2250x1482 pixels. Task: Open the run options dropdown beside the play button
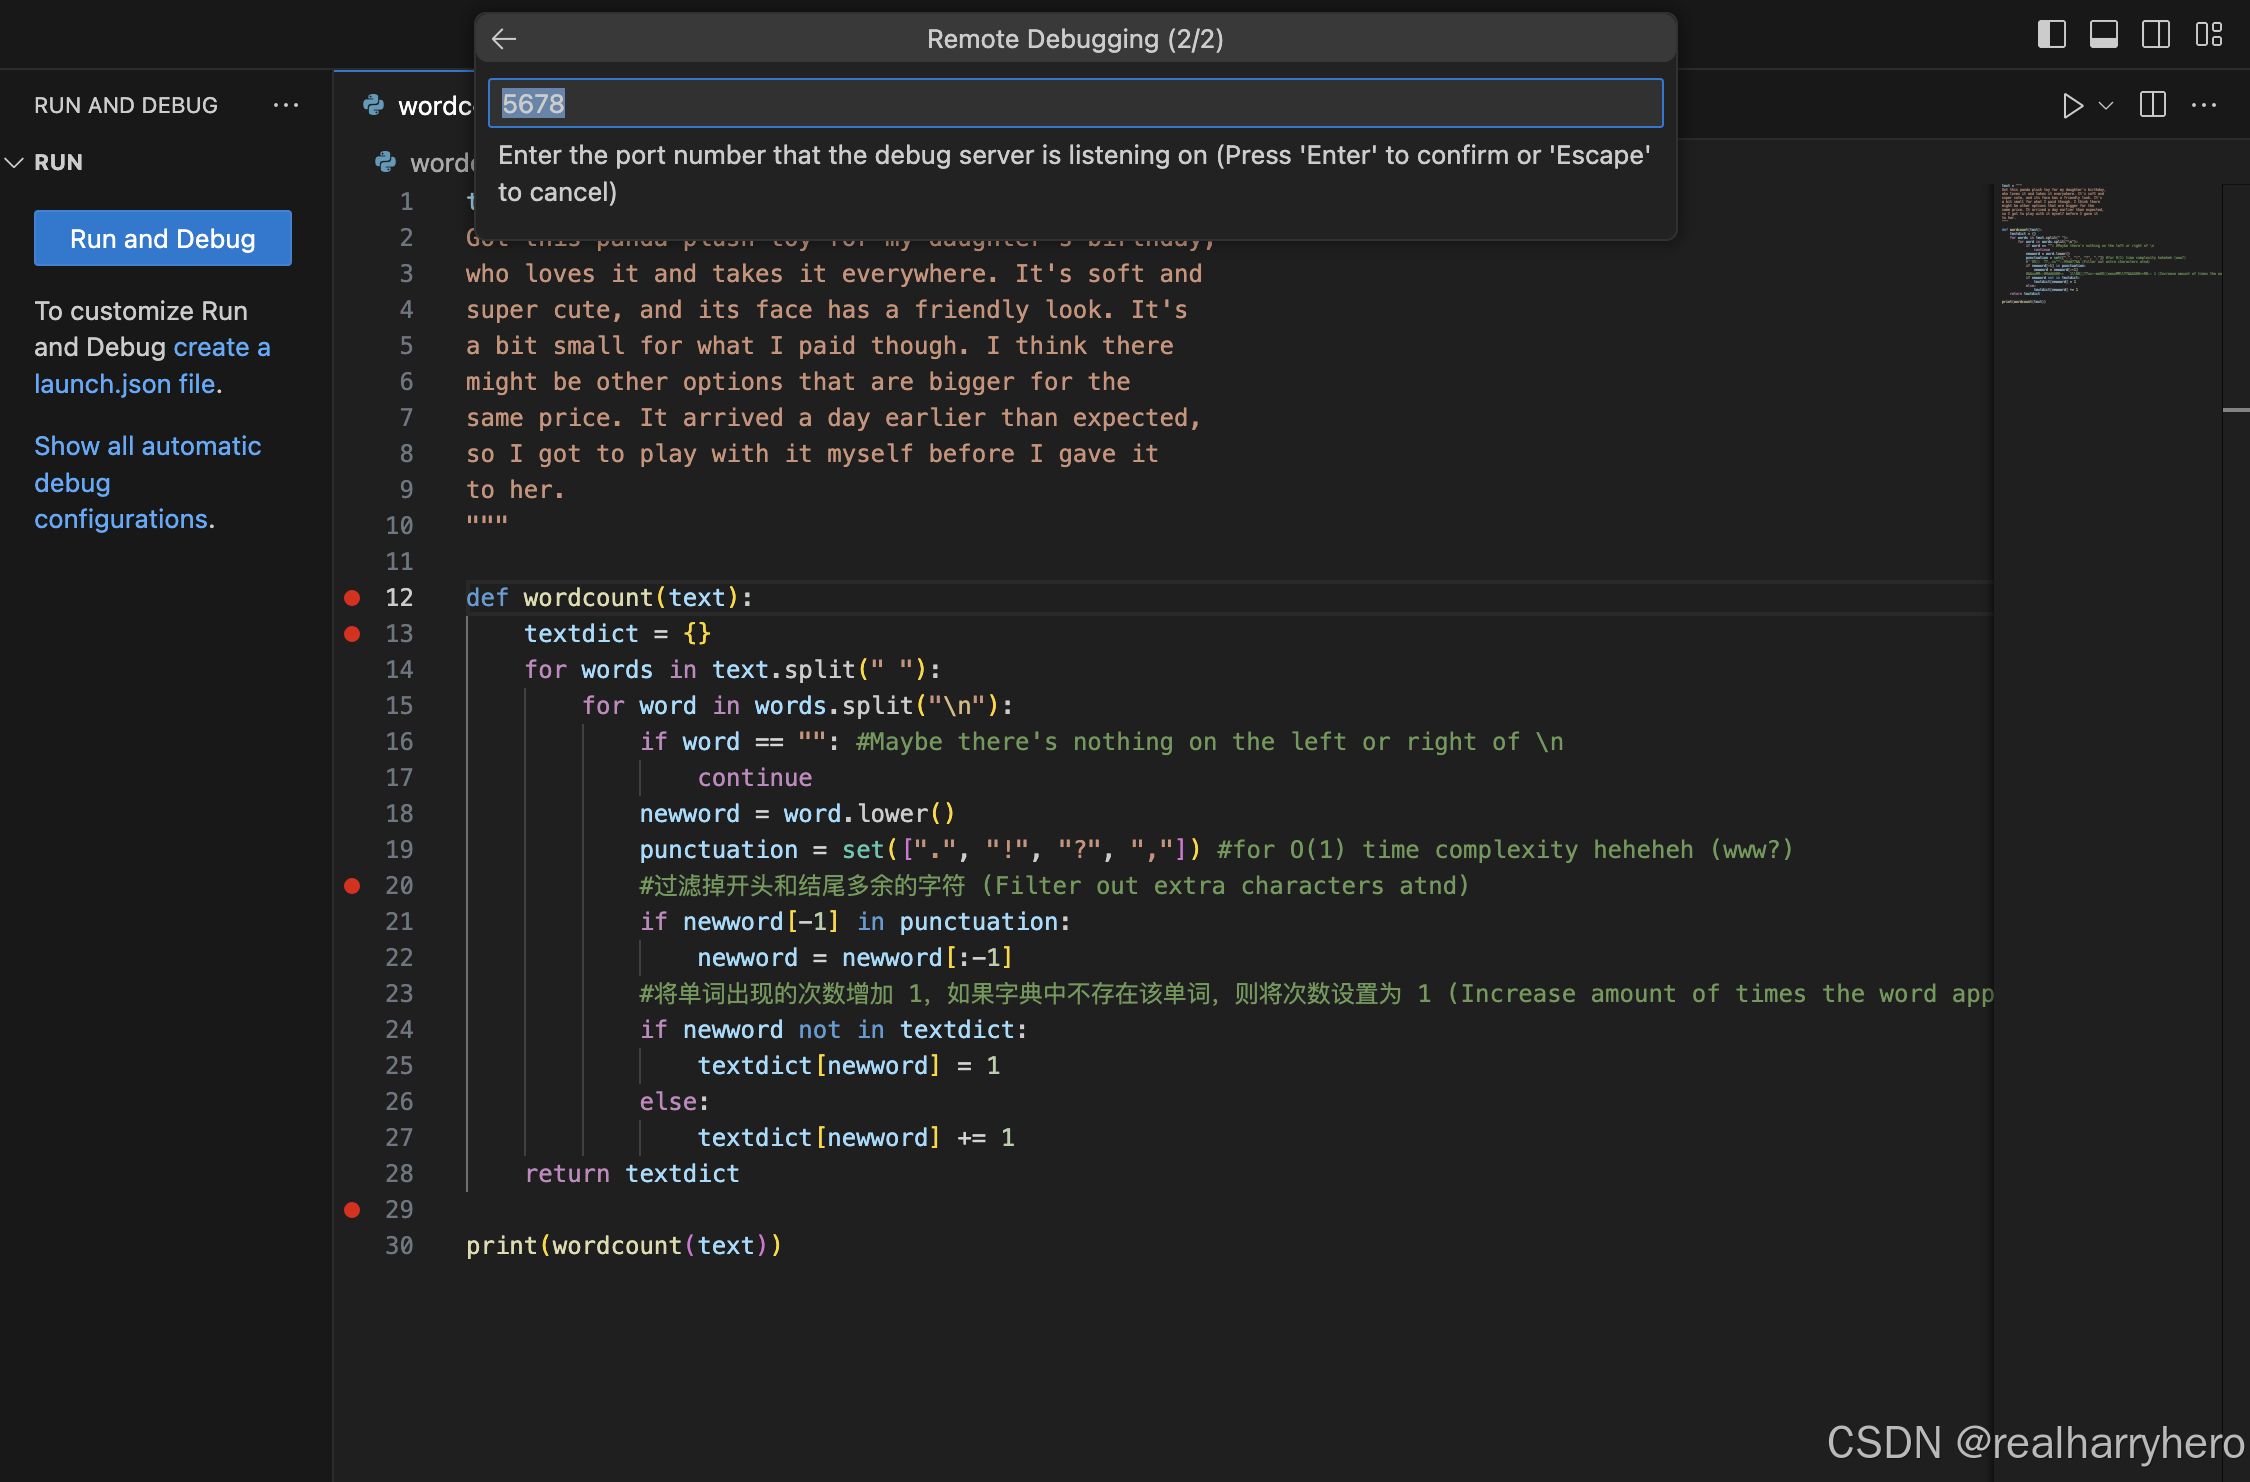(x=2106, y=105)
